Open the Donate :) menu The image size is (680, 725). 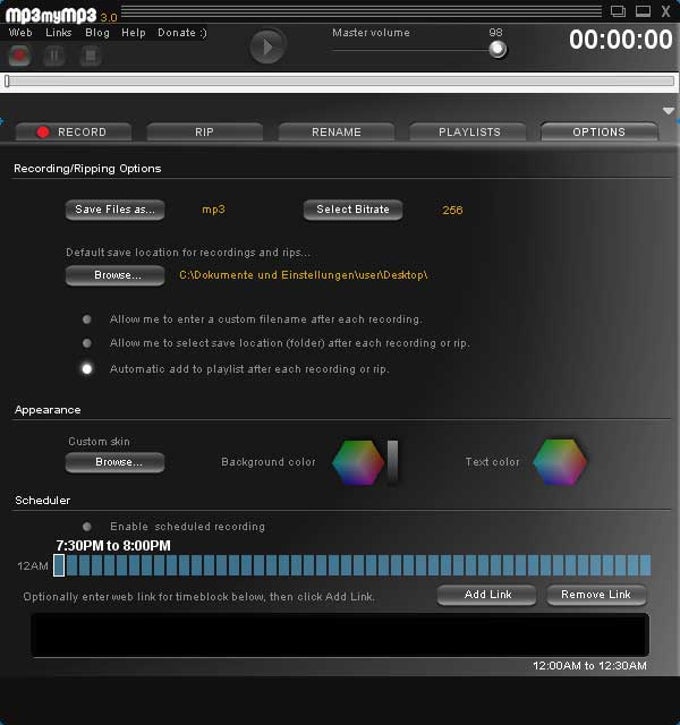[x=182, y=33]
